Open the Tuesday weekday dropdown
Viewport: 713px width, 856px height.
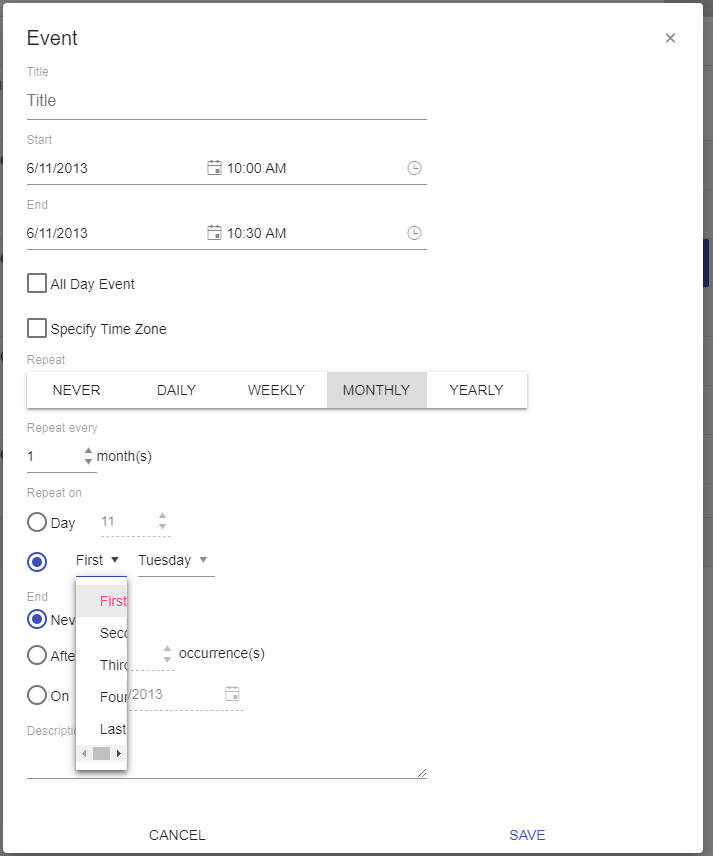(x=173, y=560)
